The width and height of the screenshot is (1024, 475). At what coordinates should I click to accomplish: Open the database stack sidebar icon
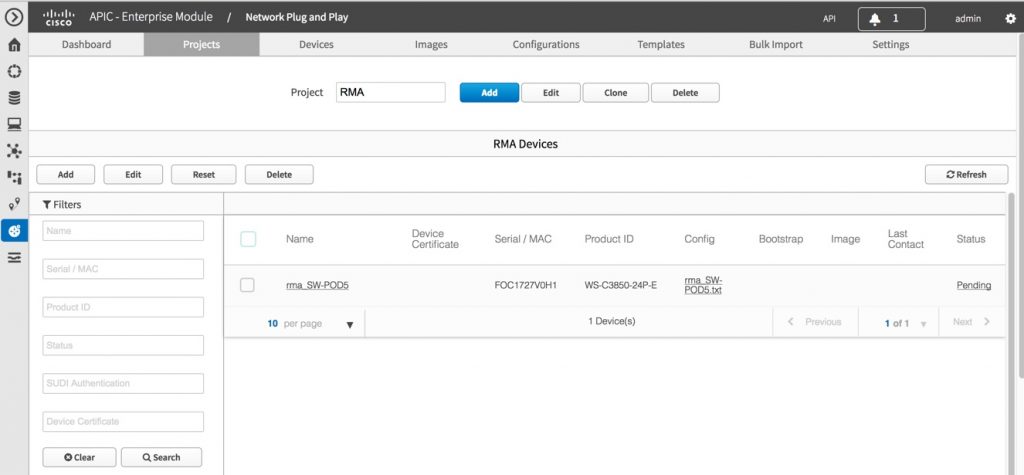[14, 98]
